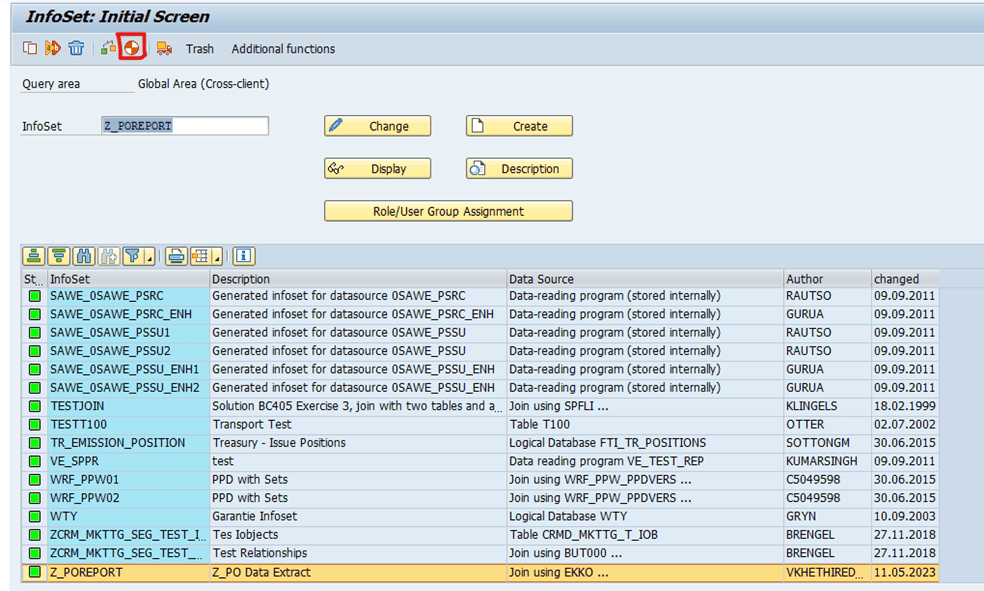This screenshot has width=984, height=591.
Task: Click the Author column header
Action: coord(828,279)
